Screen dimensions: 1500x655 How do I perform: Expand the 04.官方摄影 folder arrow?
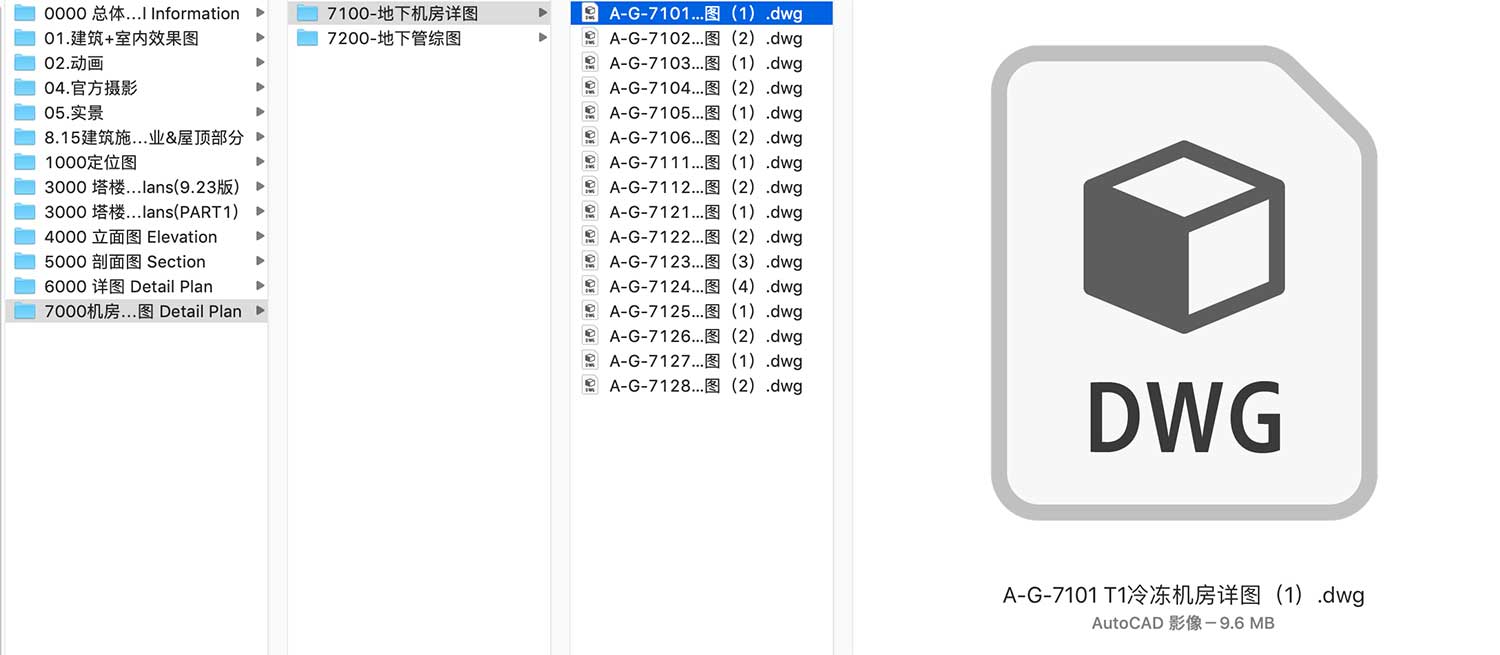260,88
